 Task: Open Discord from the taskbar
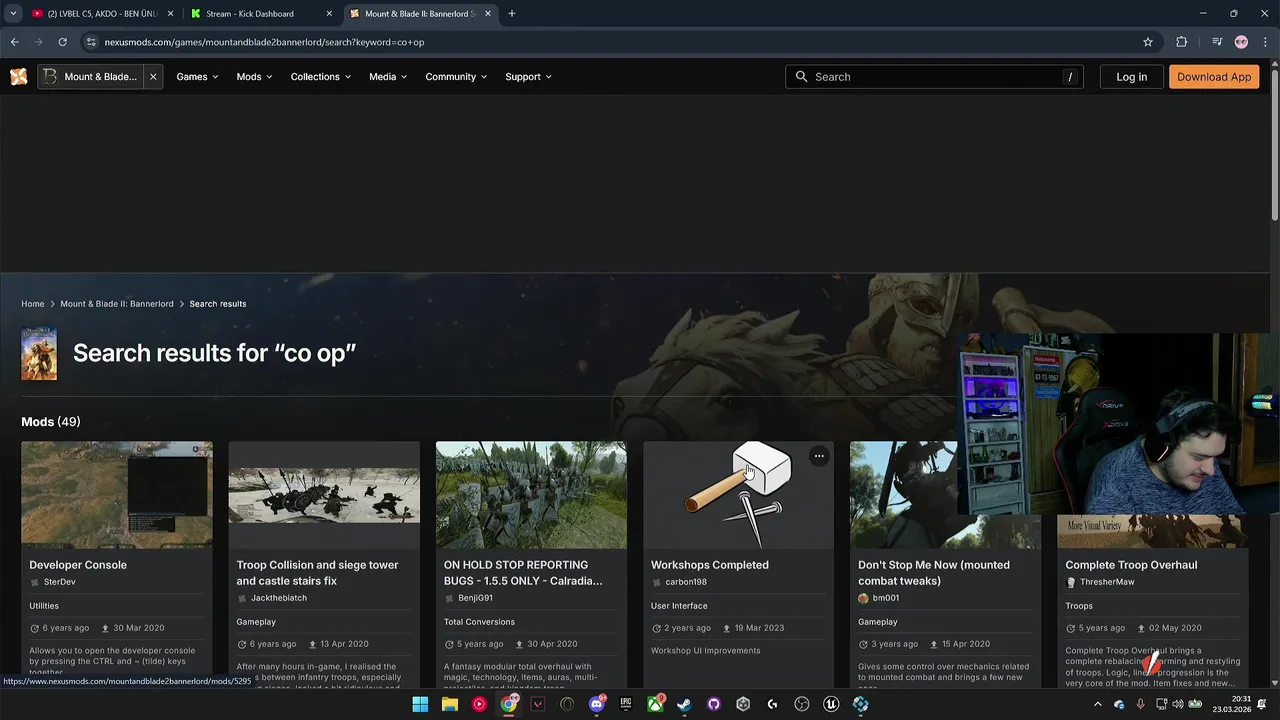click(x=597, y=704)
